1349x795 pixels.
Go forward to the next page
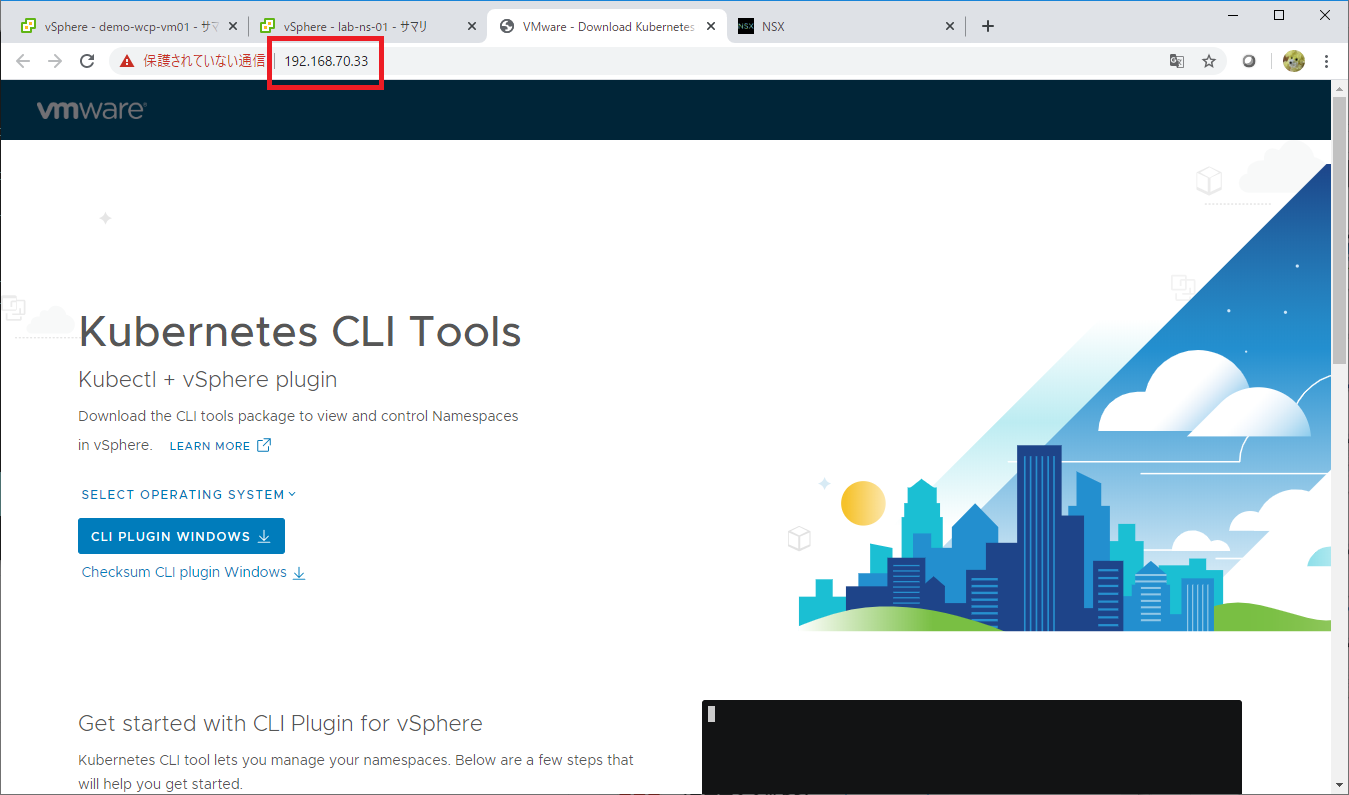click(55, 61)
